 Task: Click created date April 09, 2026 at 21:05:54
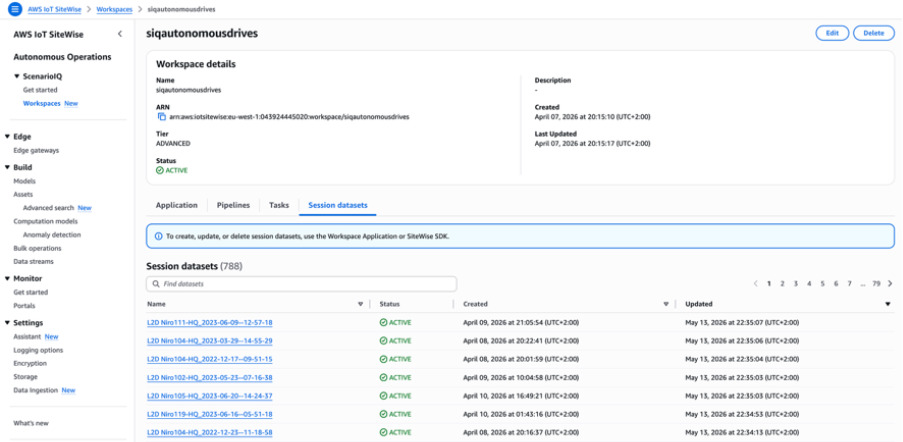521,322
